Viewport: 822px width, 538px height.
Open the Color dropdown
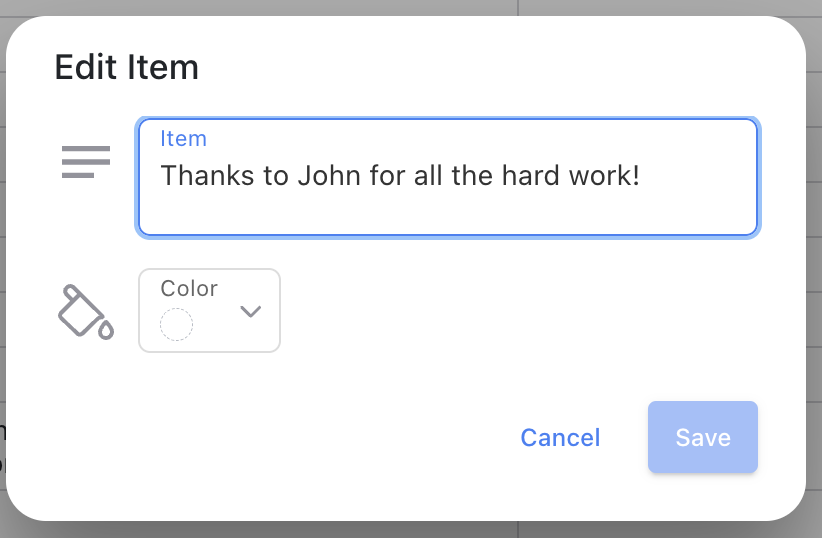coord(209,310)
